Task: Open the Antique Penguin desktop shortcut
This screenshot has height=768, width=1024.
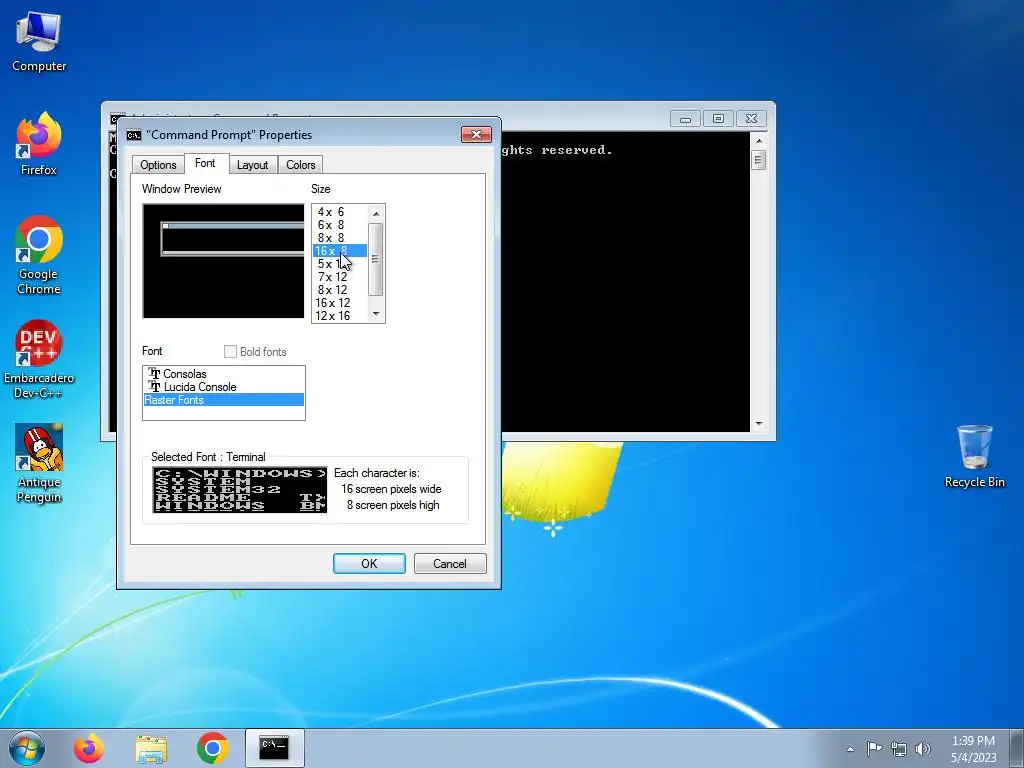Action: pyautogui.click(x=39, y=464)
